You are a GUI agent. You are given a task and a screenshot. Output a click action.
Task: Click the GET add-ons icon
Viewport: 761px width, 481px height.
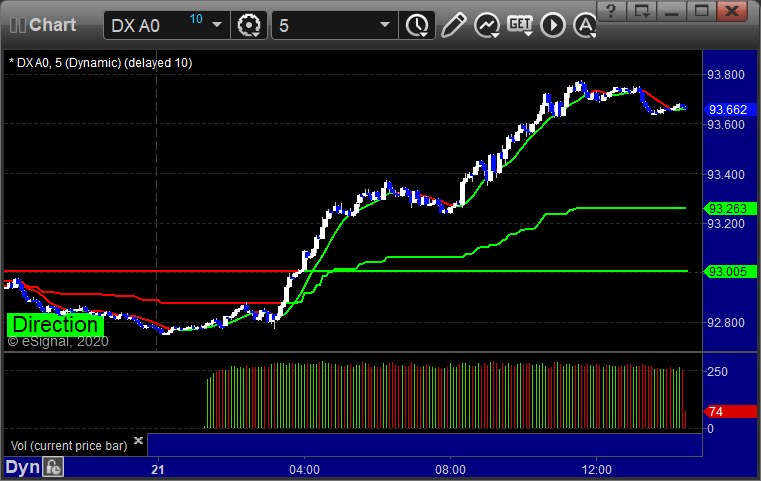pos(520,24)
